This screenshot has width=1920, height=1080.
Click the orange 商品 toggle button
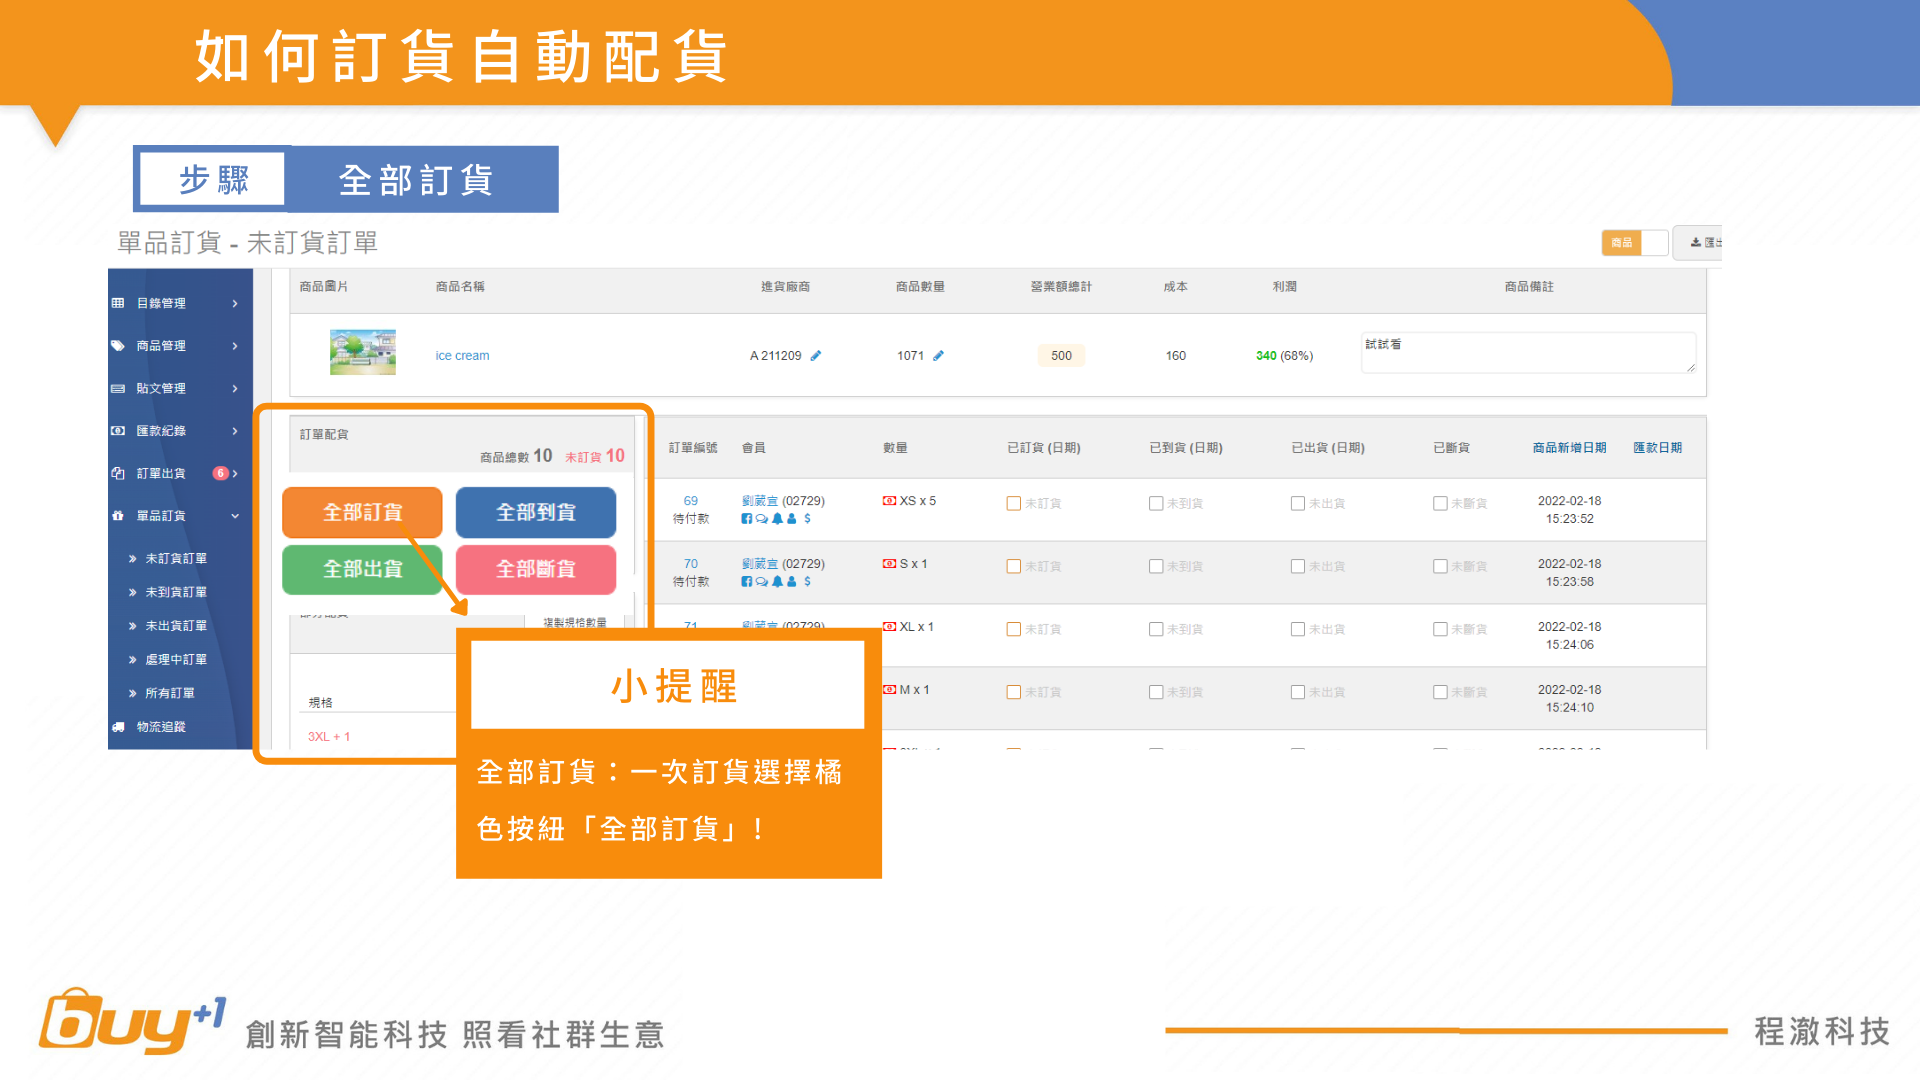(x=1621, y=243)
